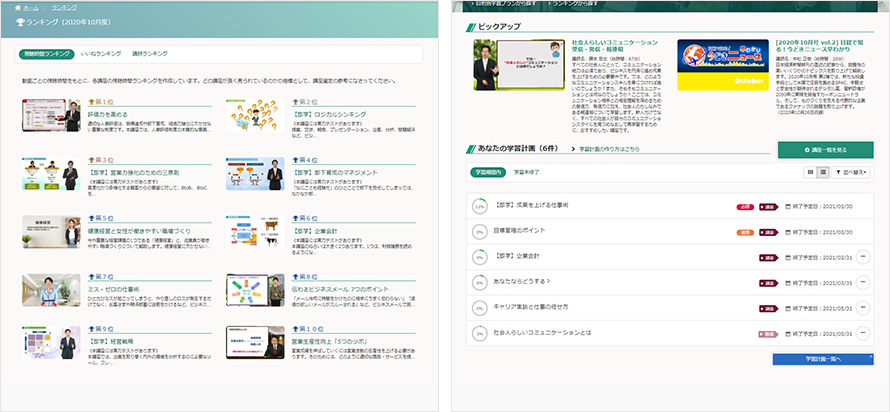Select the 講師ランキング tab
Viewport: 890px width, 412px height.
[150, 54]
